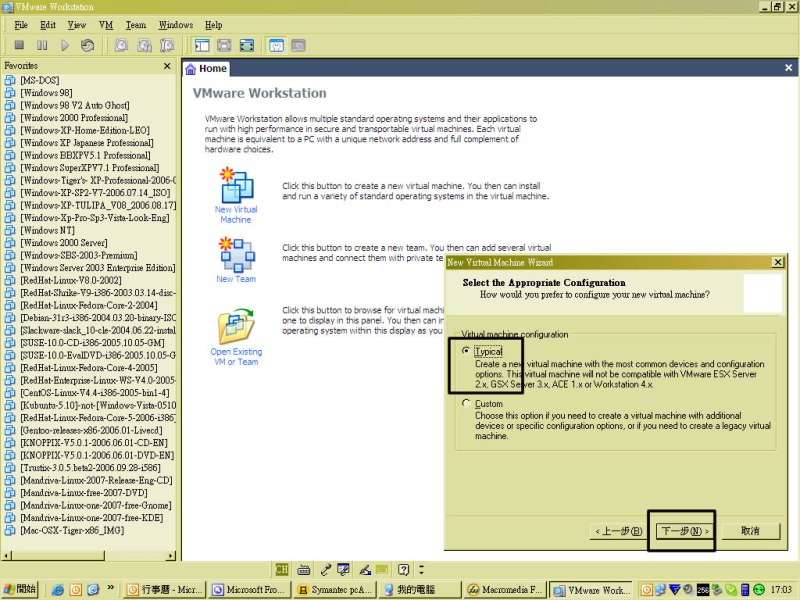Screen dimensions: 800x600
Task: Click the 取消 cancel button
Action: coord(750,531)
